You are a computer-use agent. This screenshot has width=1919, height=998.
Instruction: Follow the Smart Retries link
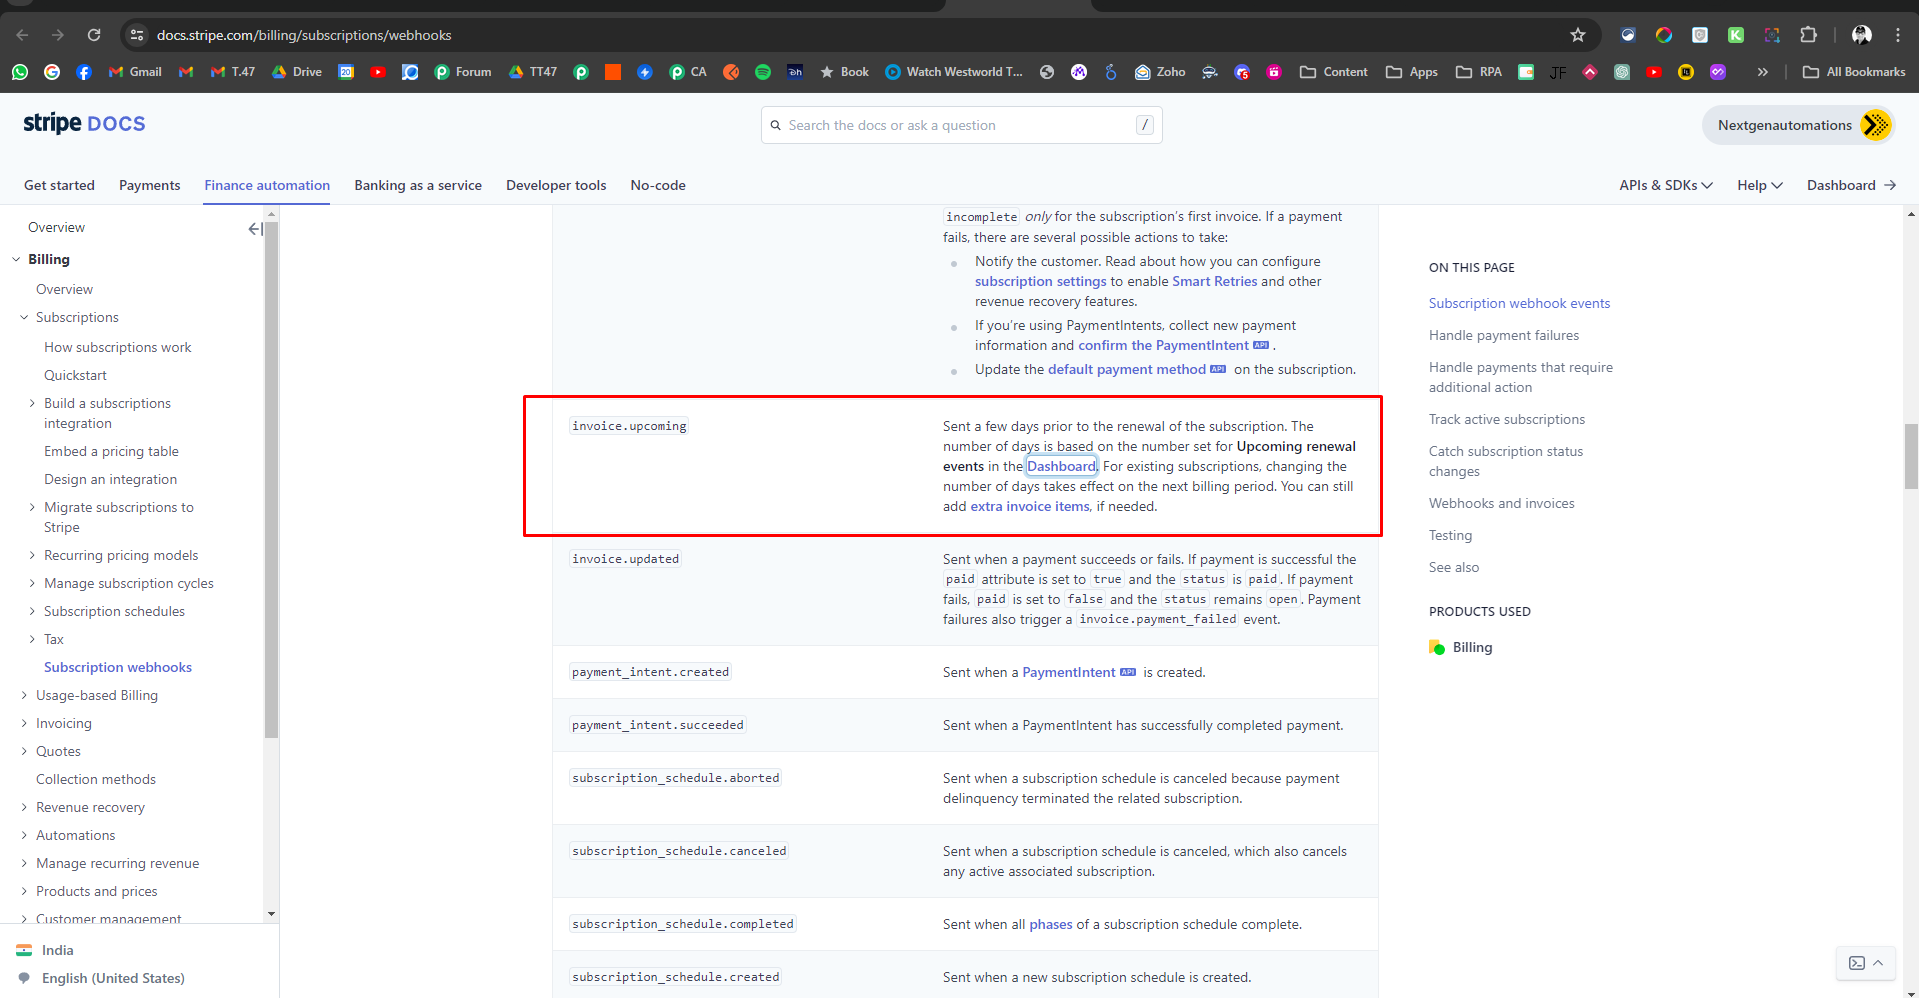(x=1215, y=281)
